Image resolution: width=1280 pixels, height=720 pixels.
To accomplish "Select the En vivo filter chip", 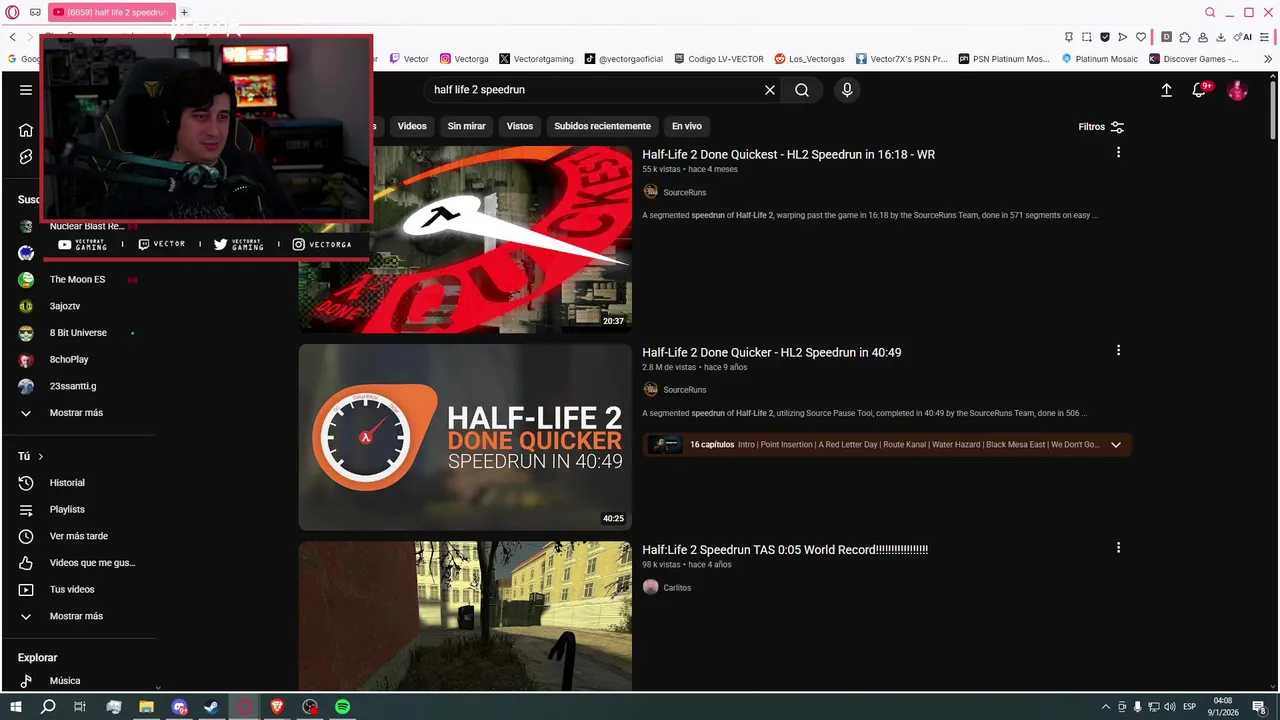I will pyautogui.click(x=686, y=126).
